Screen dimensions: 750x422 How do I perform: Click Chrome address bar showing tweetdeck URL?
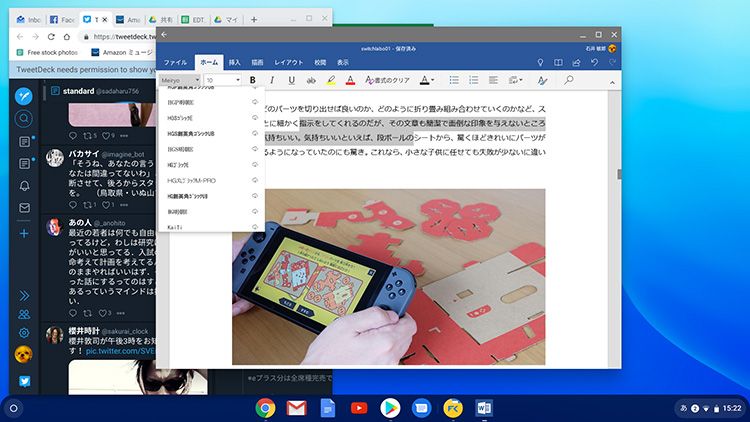click(x=120, y=37)
